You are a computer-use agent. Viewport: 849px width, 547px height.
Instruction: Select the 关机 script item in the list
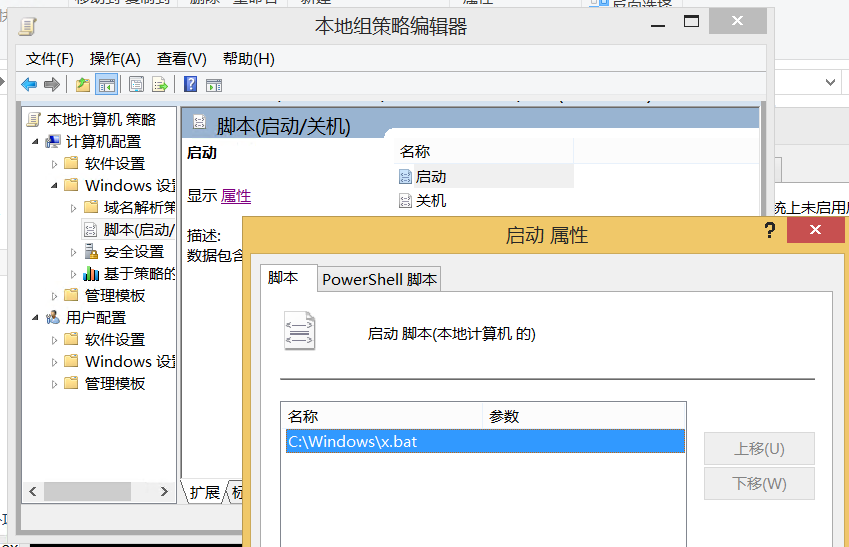pyautogui.click(x=430, y=201)
